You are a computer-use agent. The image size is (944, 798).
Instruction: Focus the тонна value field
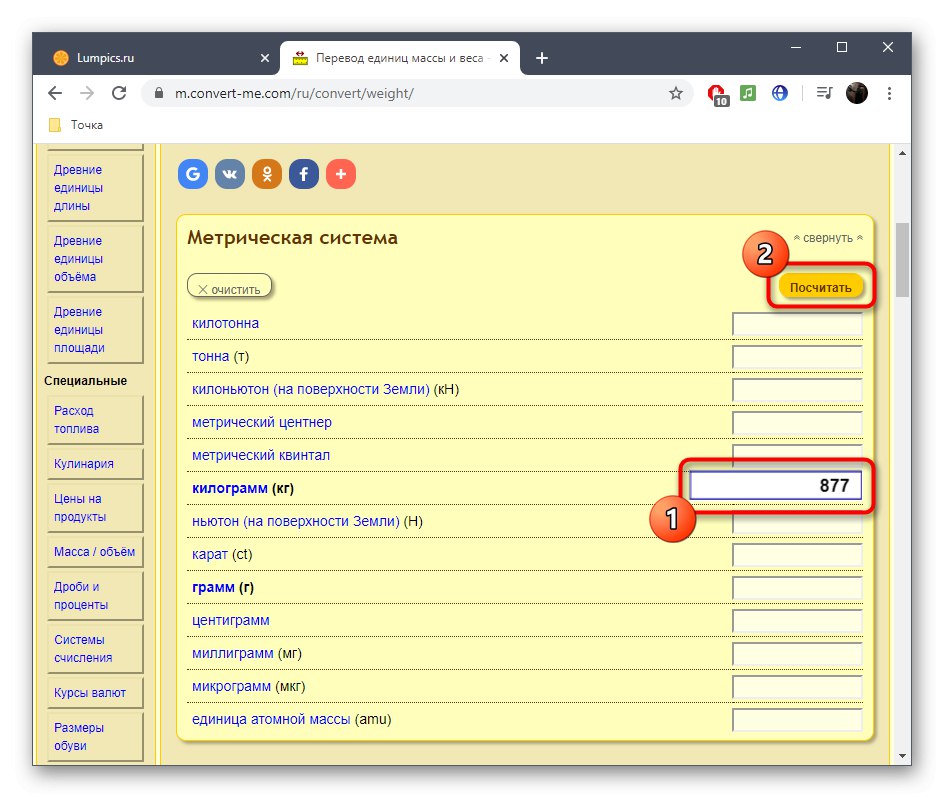click(797, 357)
